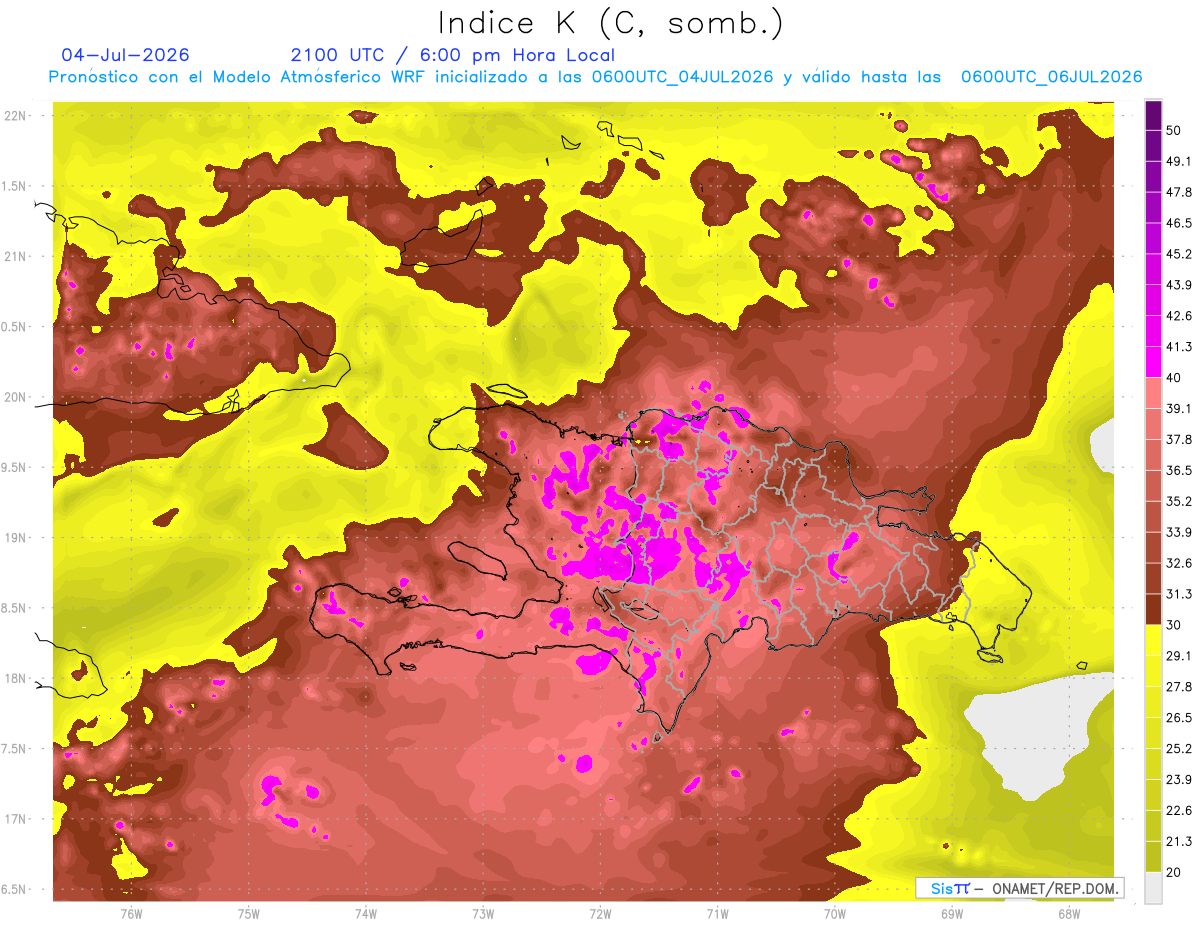Click the colorbar label "49.1"
Screen dimensions: 1200x927
[1179, 161]
